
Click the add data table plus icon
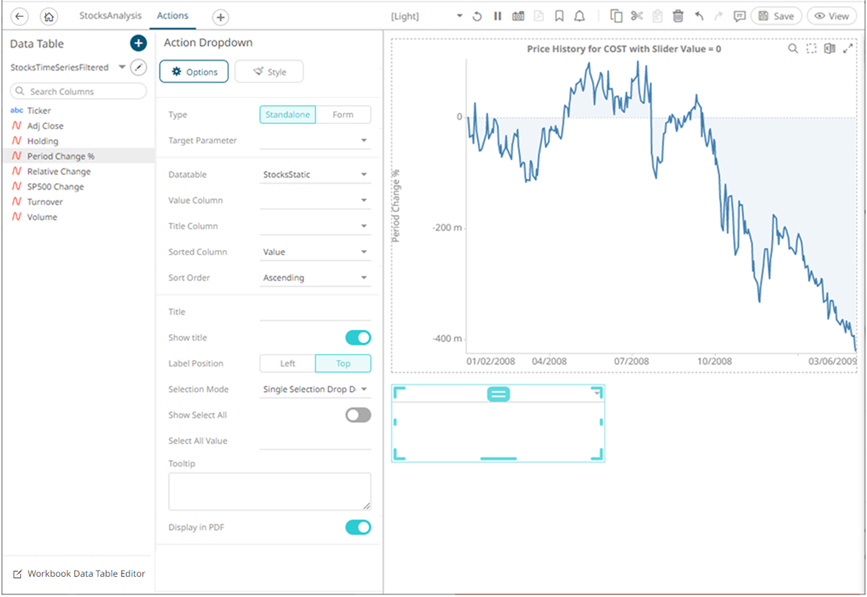click(x=138, y=44)
